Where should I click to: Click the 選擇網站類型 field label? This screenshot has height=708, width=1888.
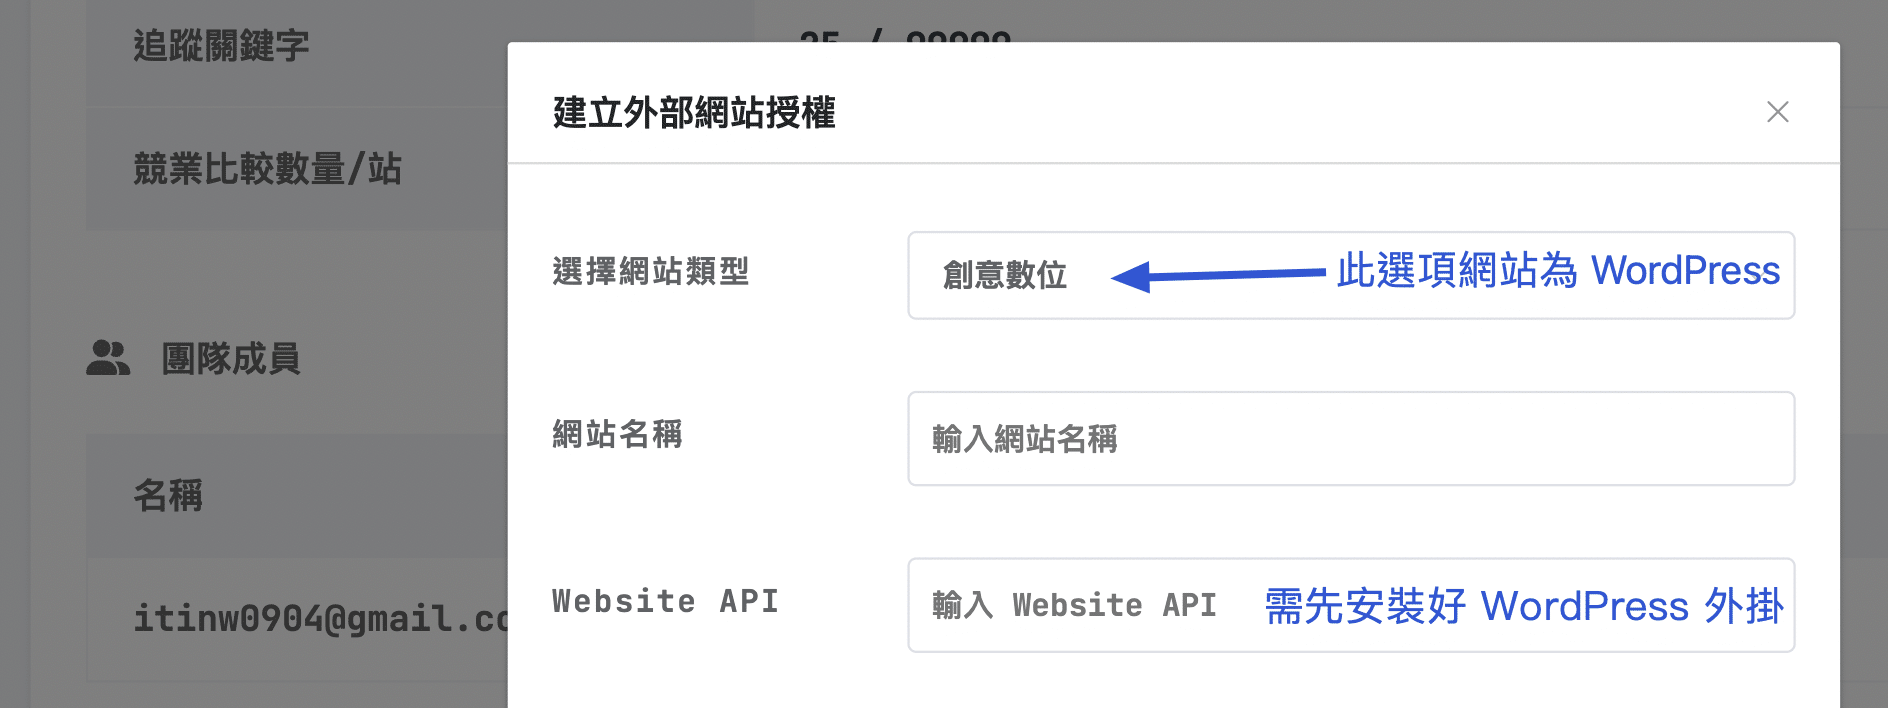[650, 272]
